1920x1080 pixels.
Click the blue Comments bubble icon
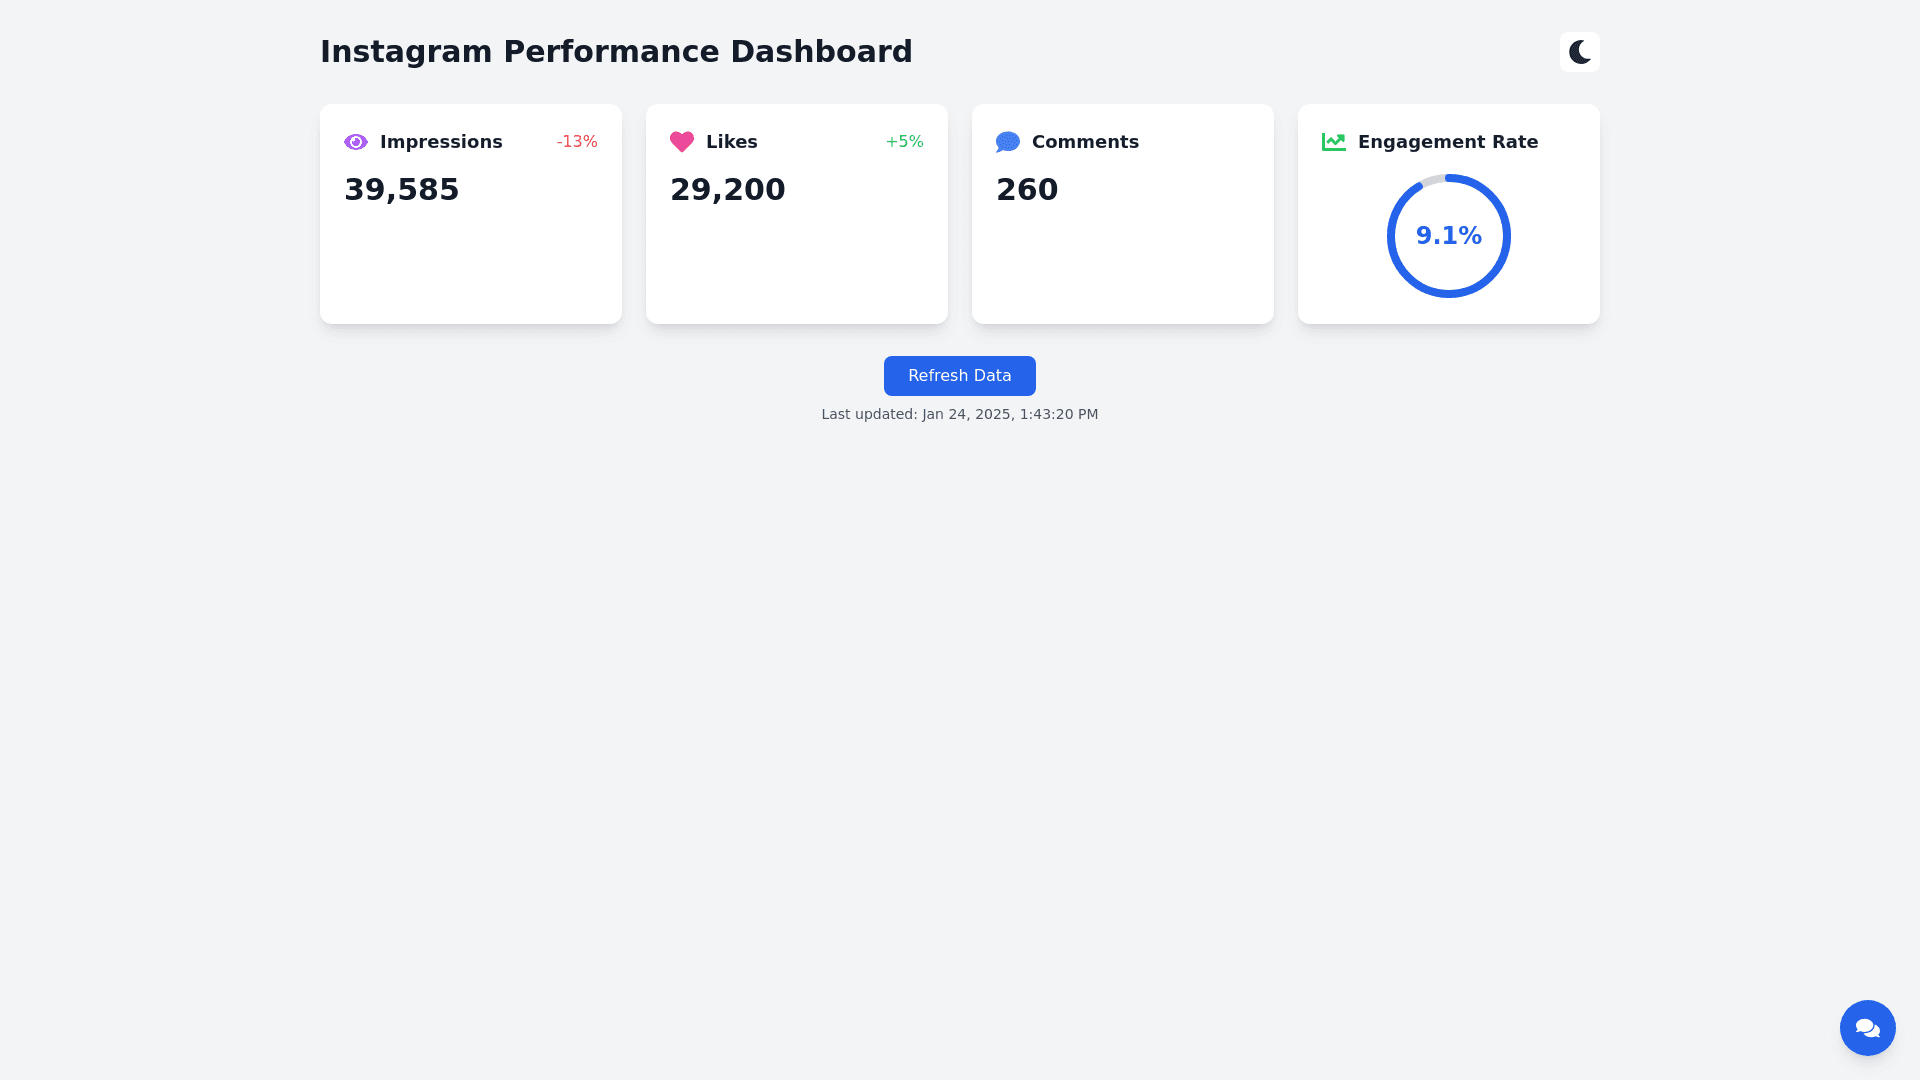pyautogui.click(x=1007, y=142)
